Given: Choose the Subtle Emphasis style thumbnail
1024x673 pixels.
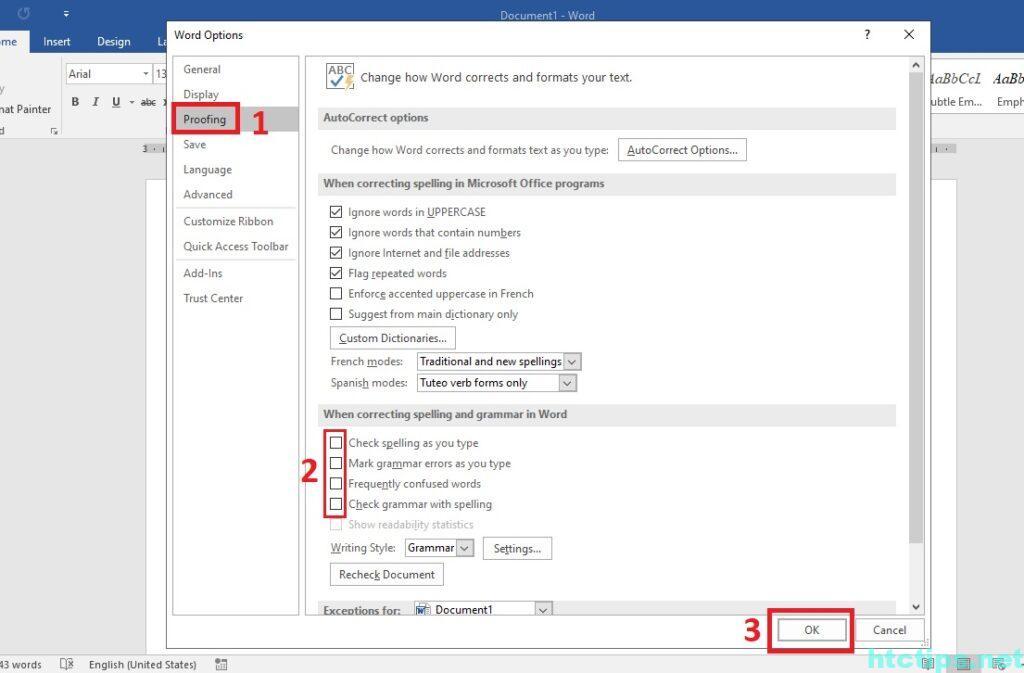Looking at the screenshot, I should point(956,88).
